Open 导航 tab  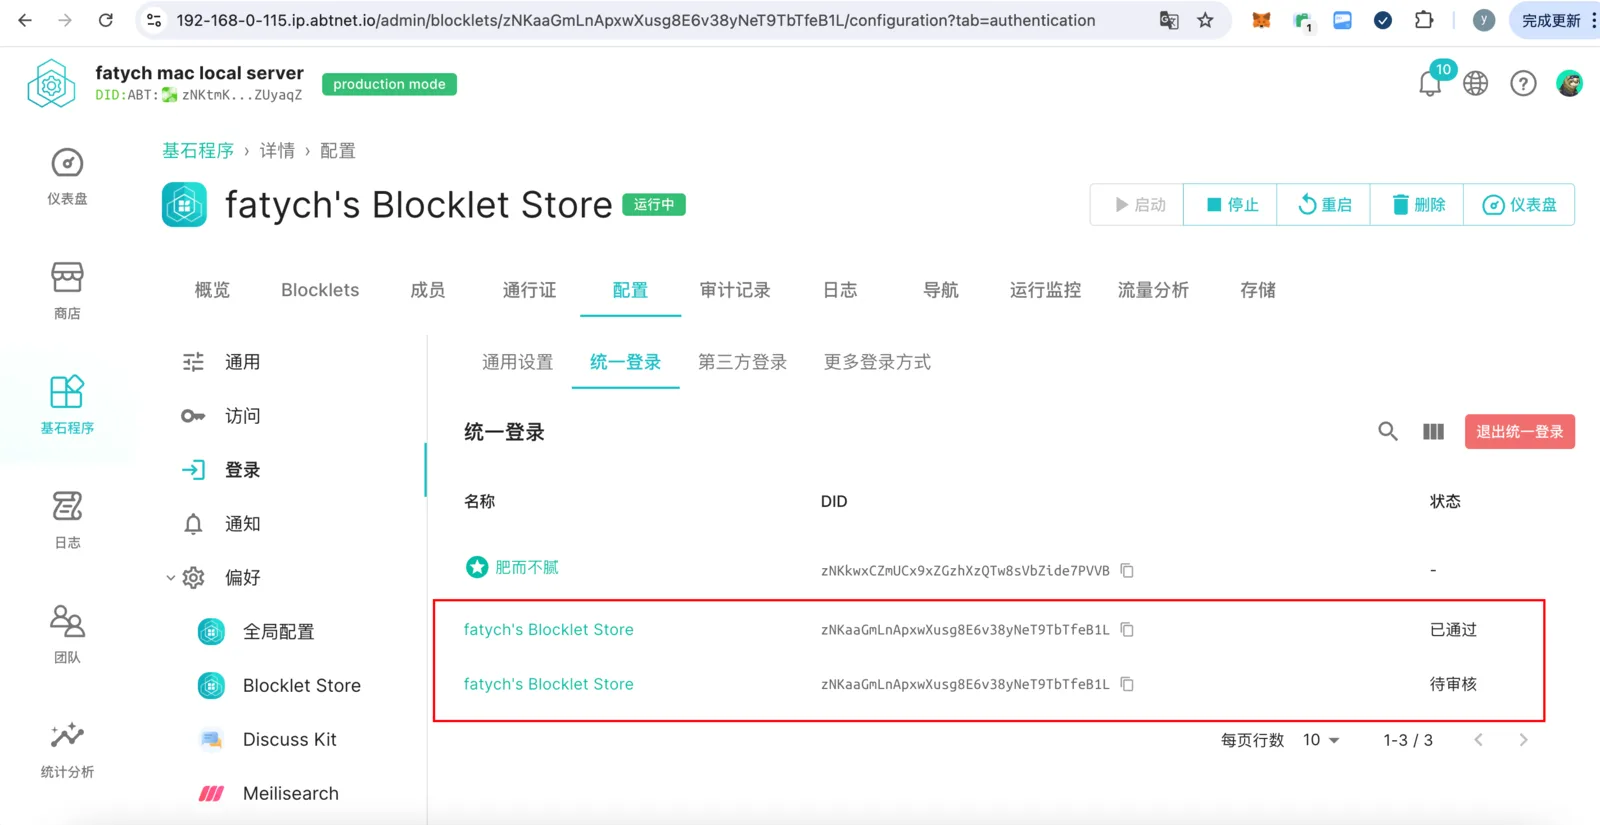point(941,290)
